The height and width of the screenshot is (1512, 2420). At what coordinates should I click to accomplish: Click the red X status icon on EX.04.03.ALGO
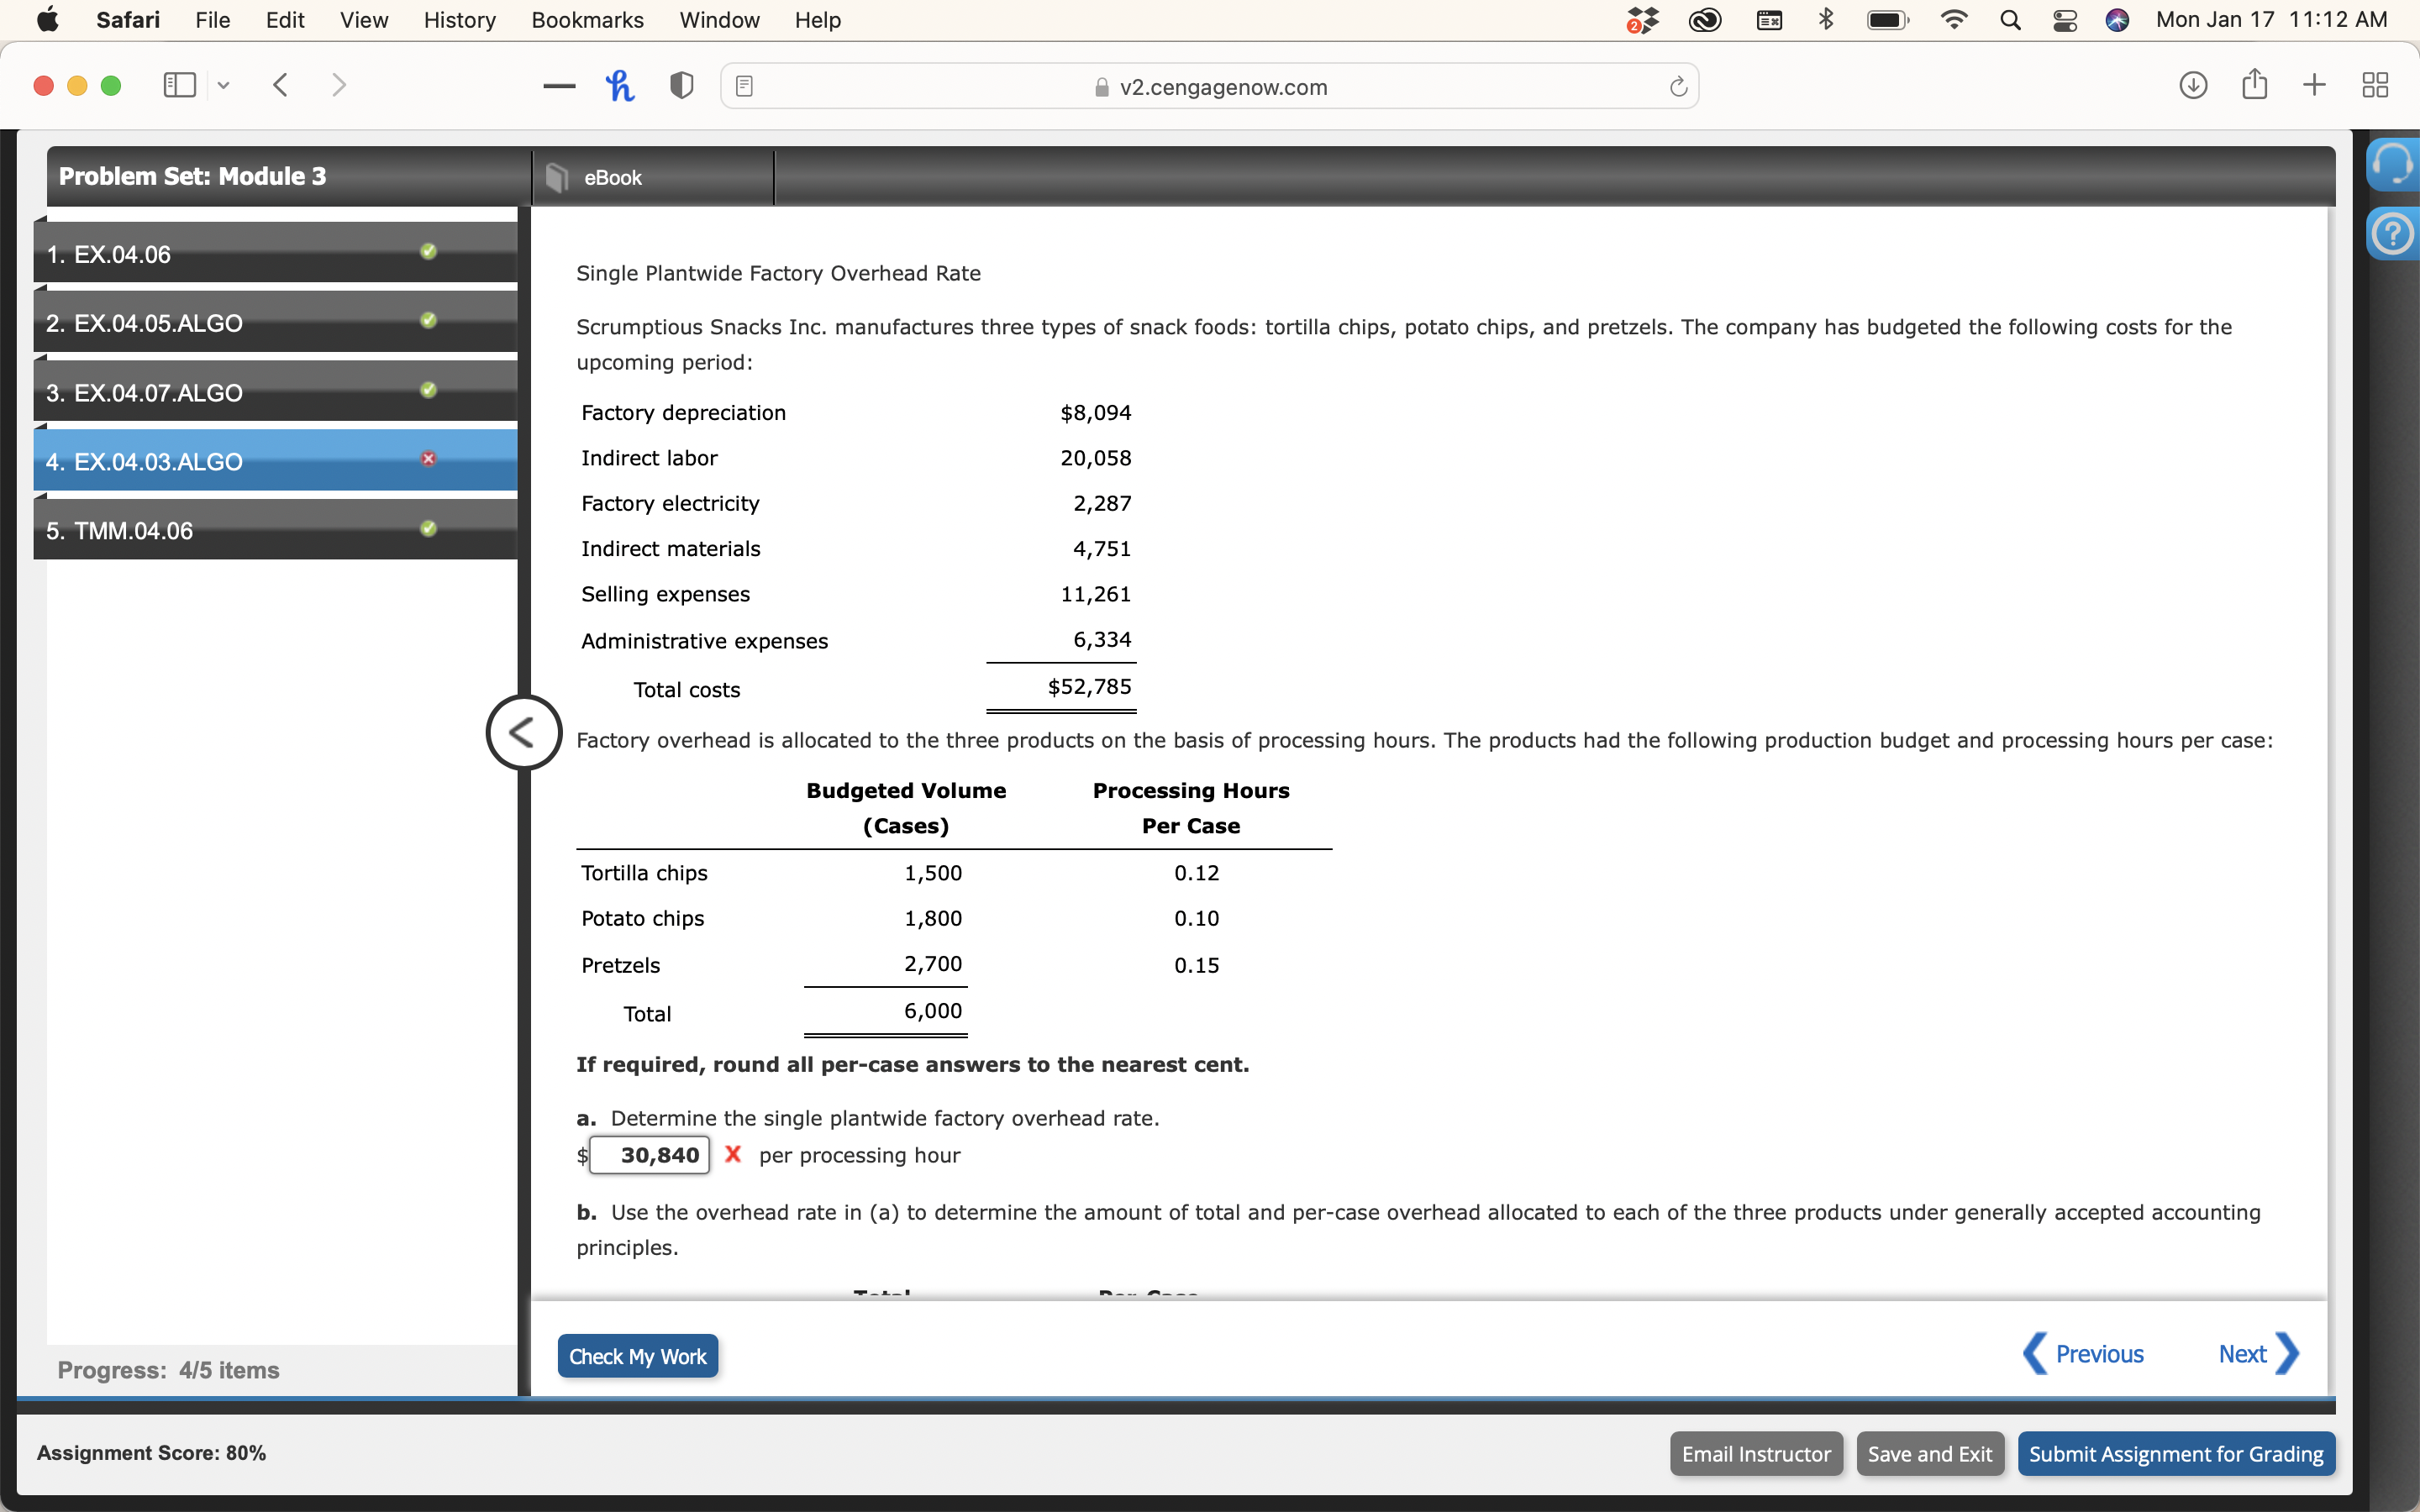click(x=428, y=459)
